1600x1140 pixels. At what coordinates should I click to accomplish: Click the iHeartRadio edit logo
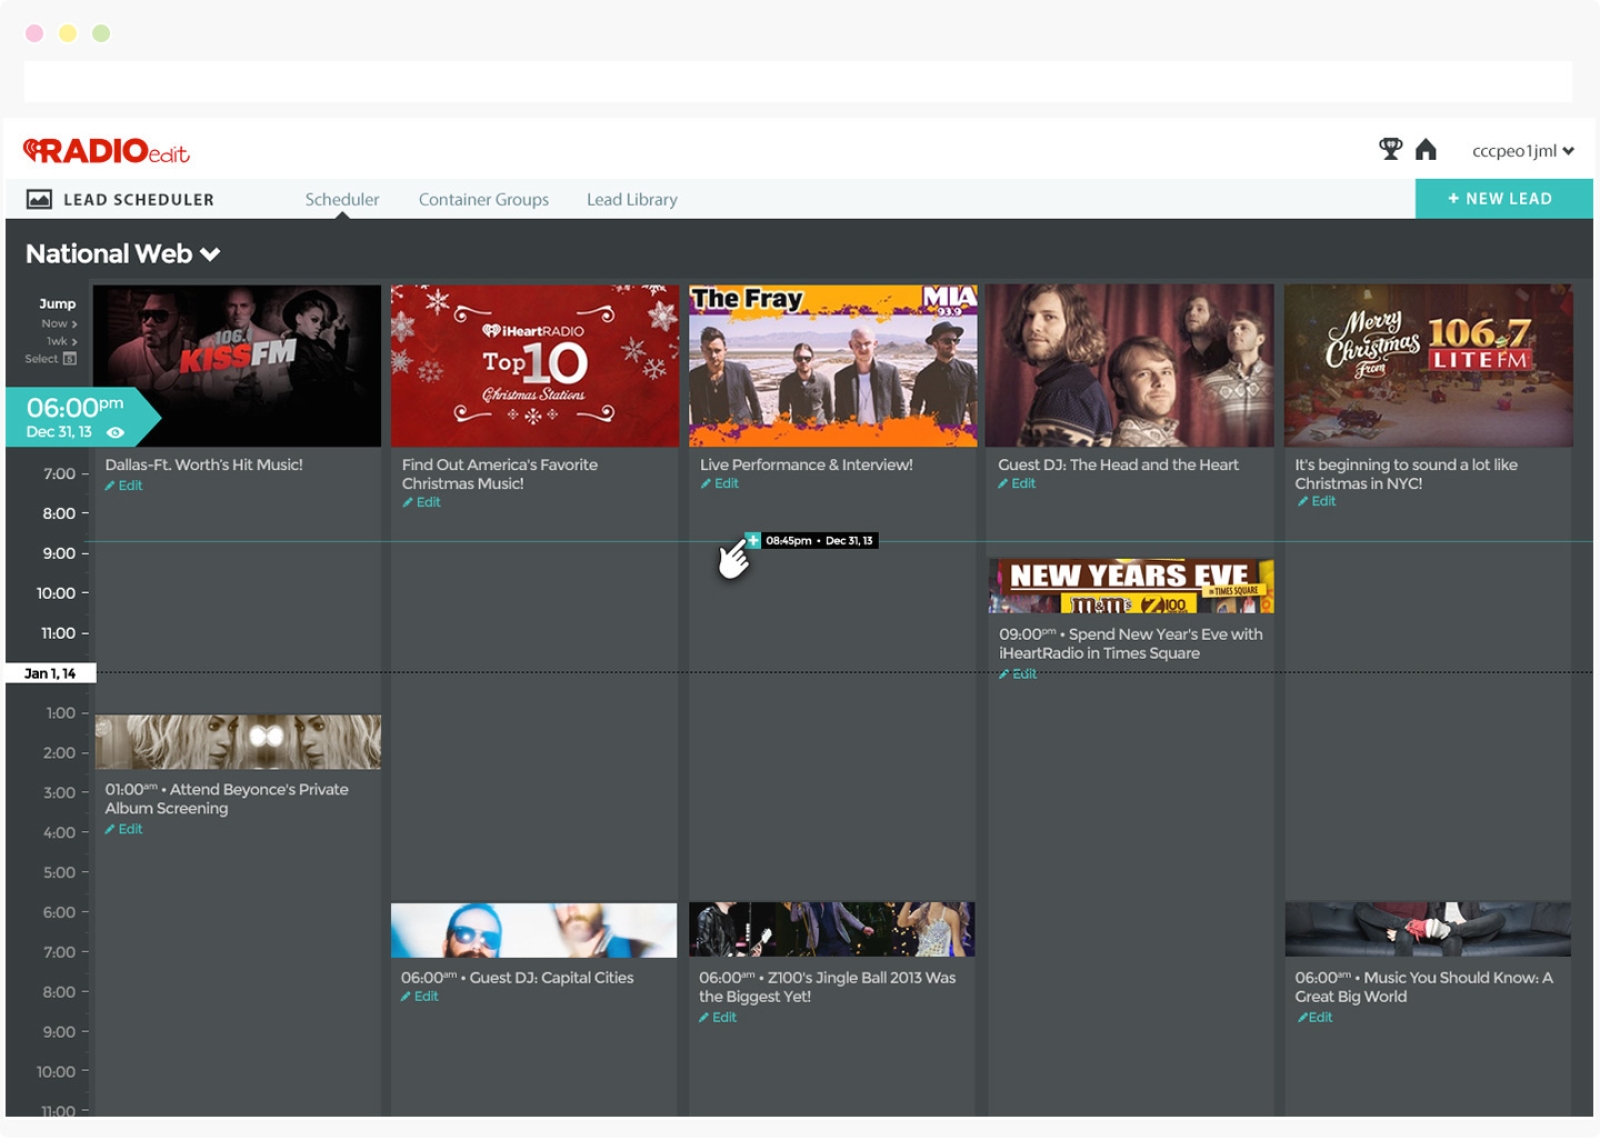(106, 150)
